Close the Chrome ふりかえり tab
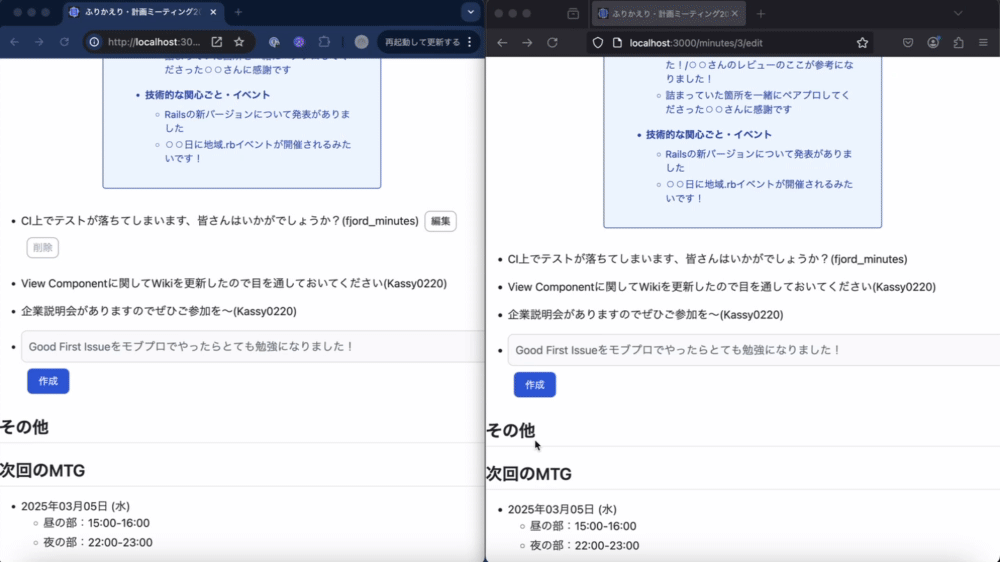1000x562 pixels. tap(213, 12)
